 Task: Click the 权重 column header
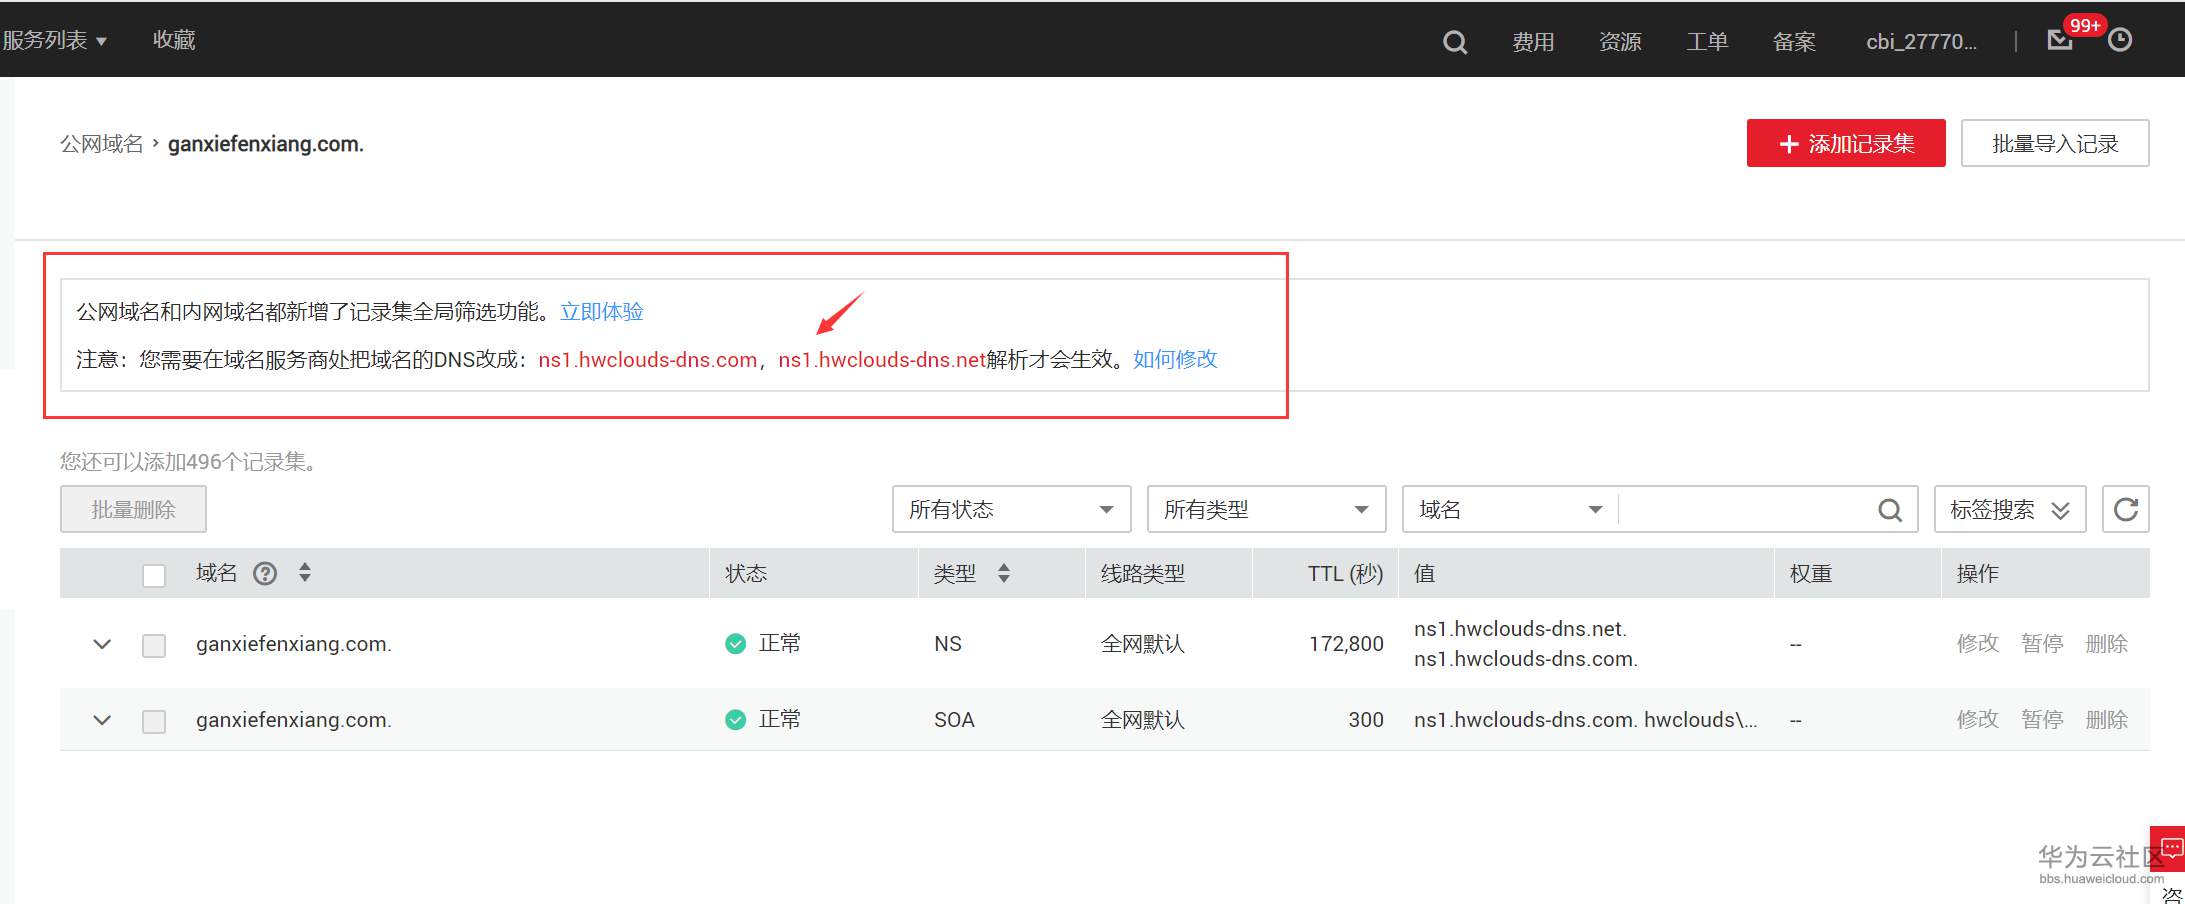[x=1811, y=574]
